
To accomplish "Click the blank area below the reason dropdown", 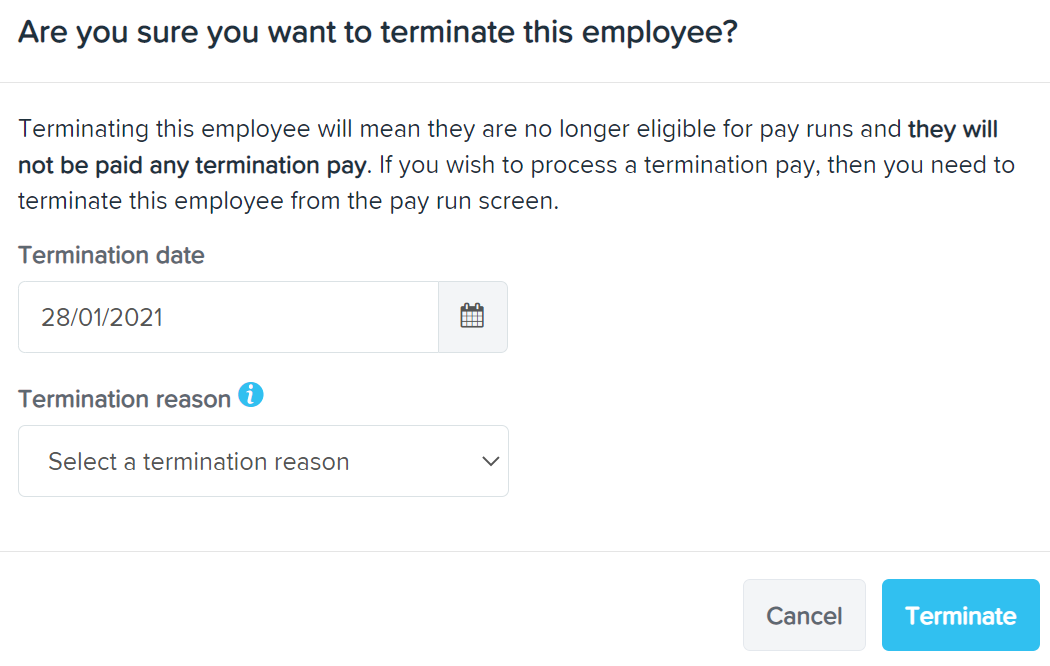I will [x=263, y=523].
